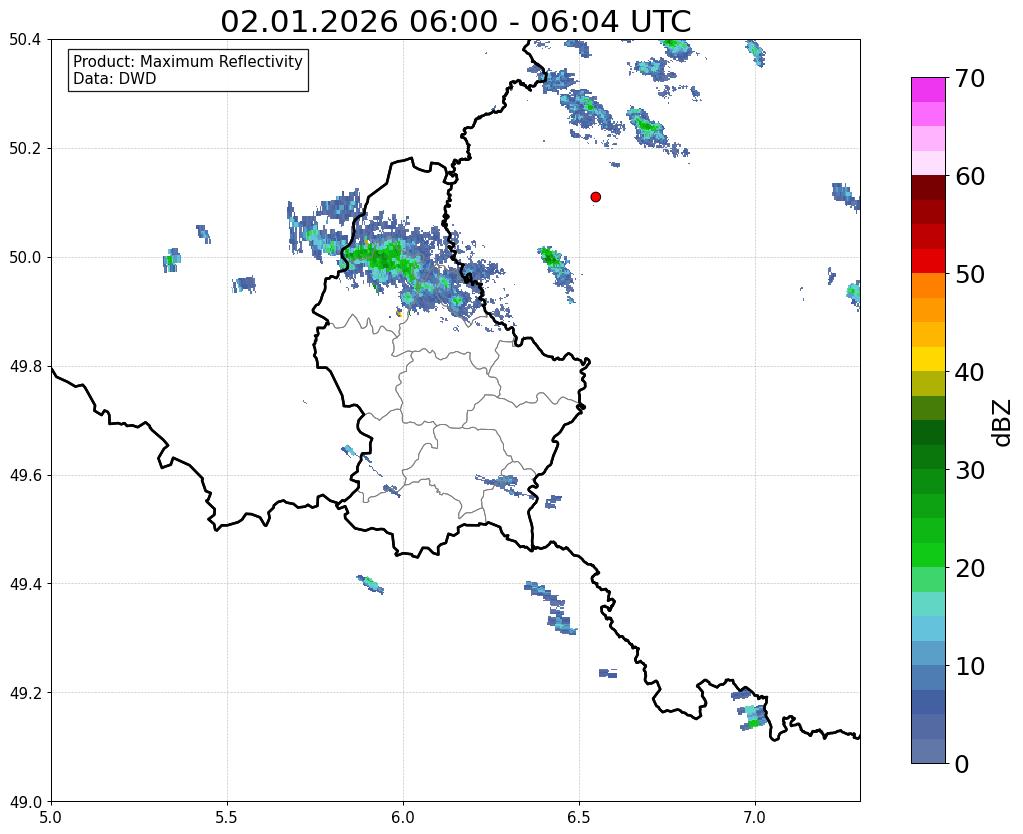Click the red station marker dot
The width and height of the screenshot is (1023, 834).
tap(595, 197)
